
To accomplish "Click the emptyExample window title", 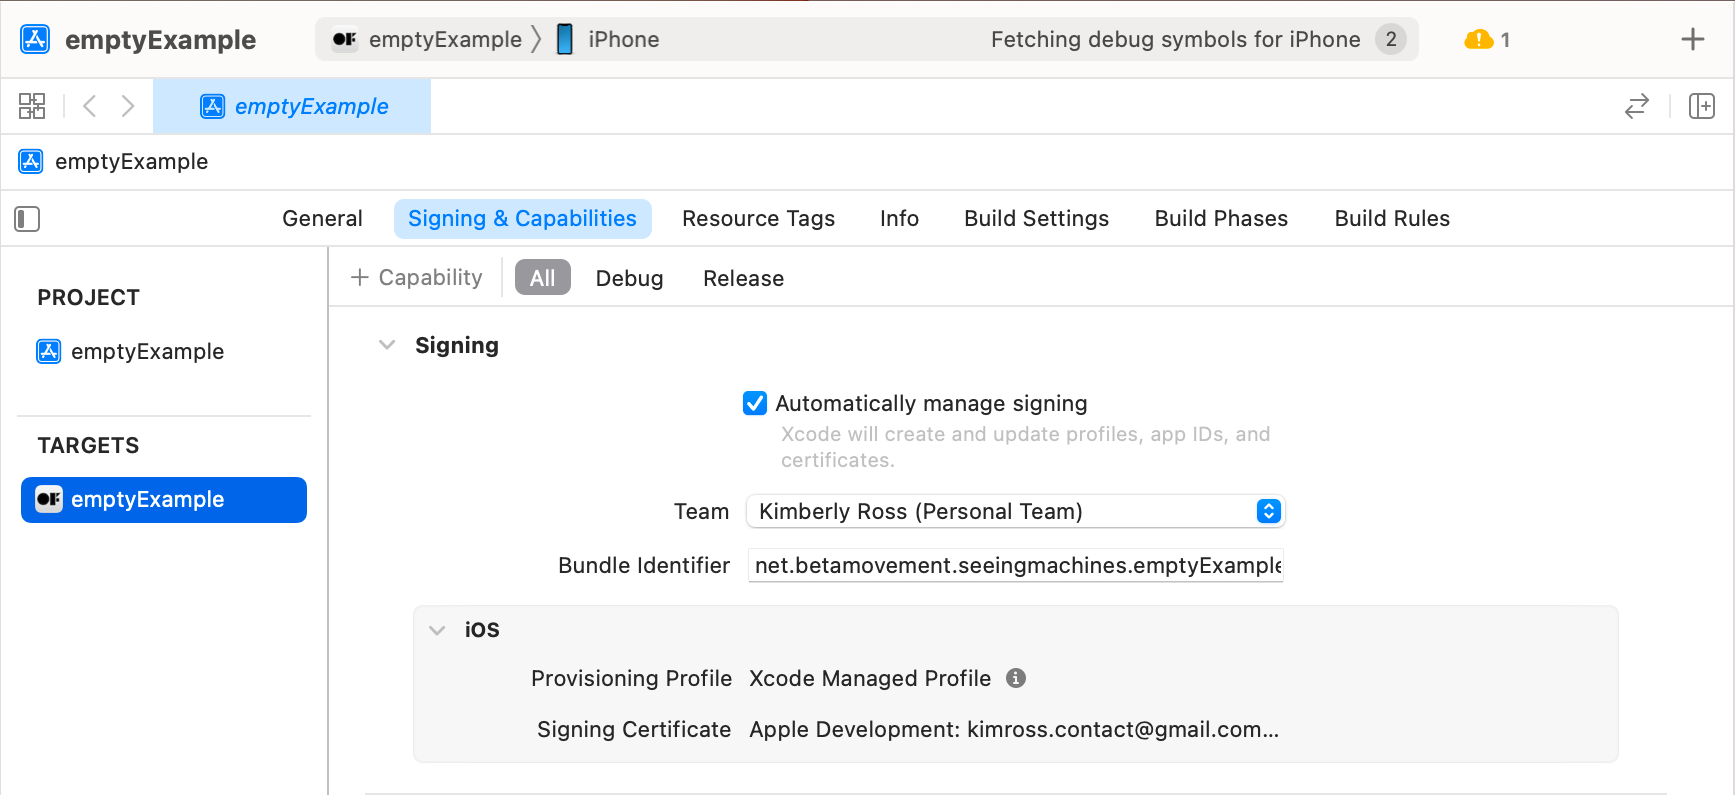I will 160,40.
